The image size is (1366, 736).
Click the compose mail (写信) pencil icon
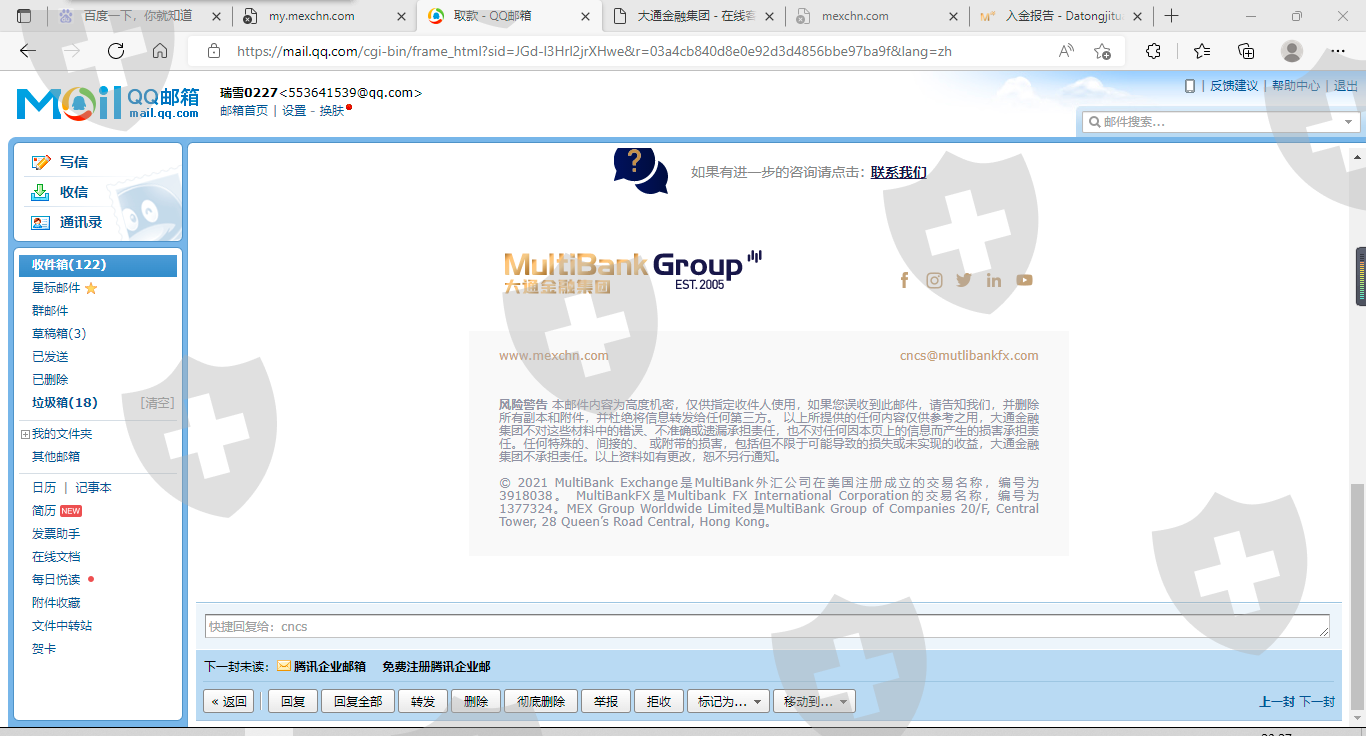point(41,162)
